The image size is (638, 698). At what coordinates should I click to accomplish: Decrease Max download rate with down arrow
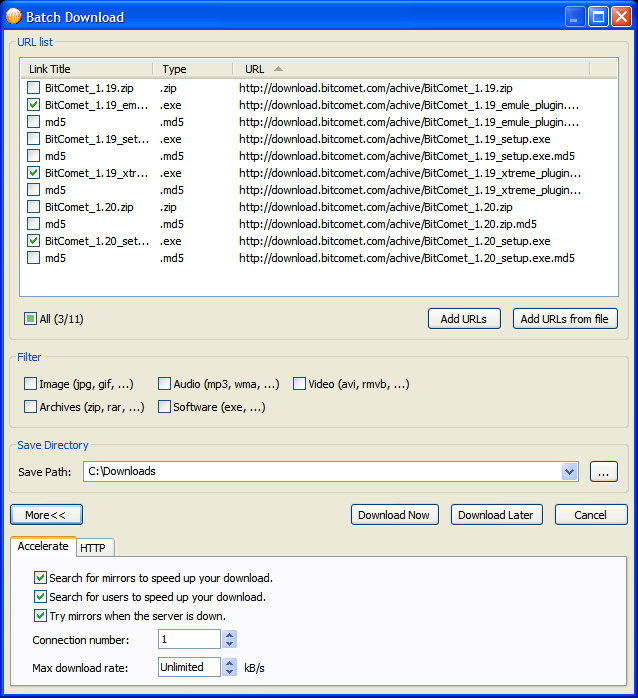229,671
